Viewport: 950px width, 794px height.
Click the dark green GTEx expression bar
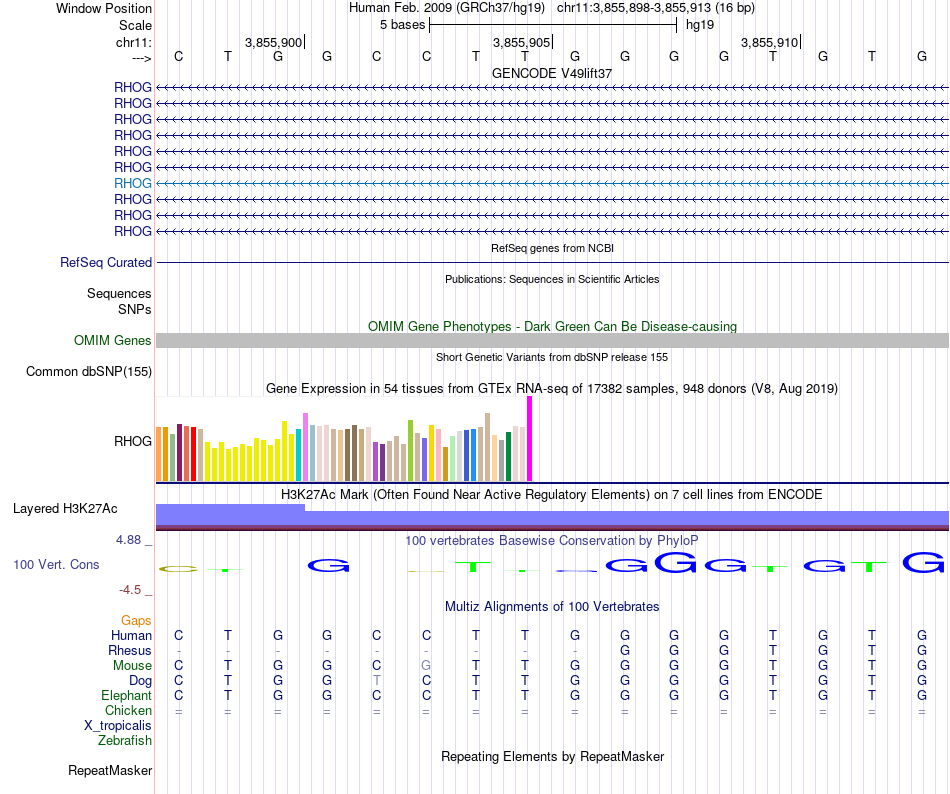[x=508, y=457]
